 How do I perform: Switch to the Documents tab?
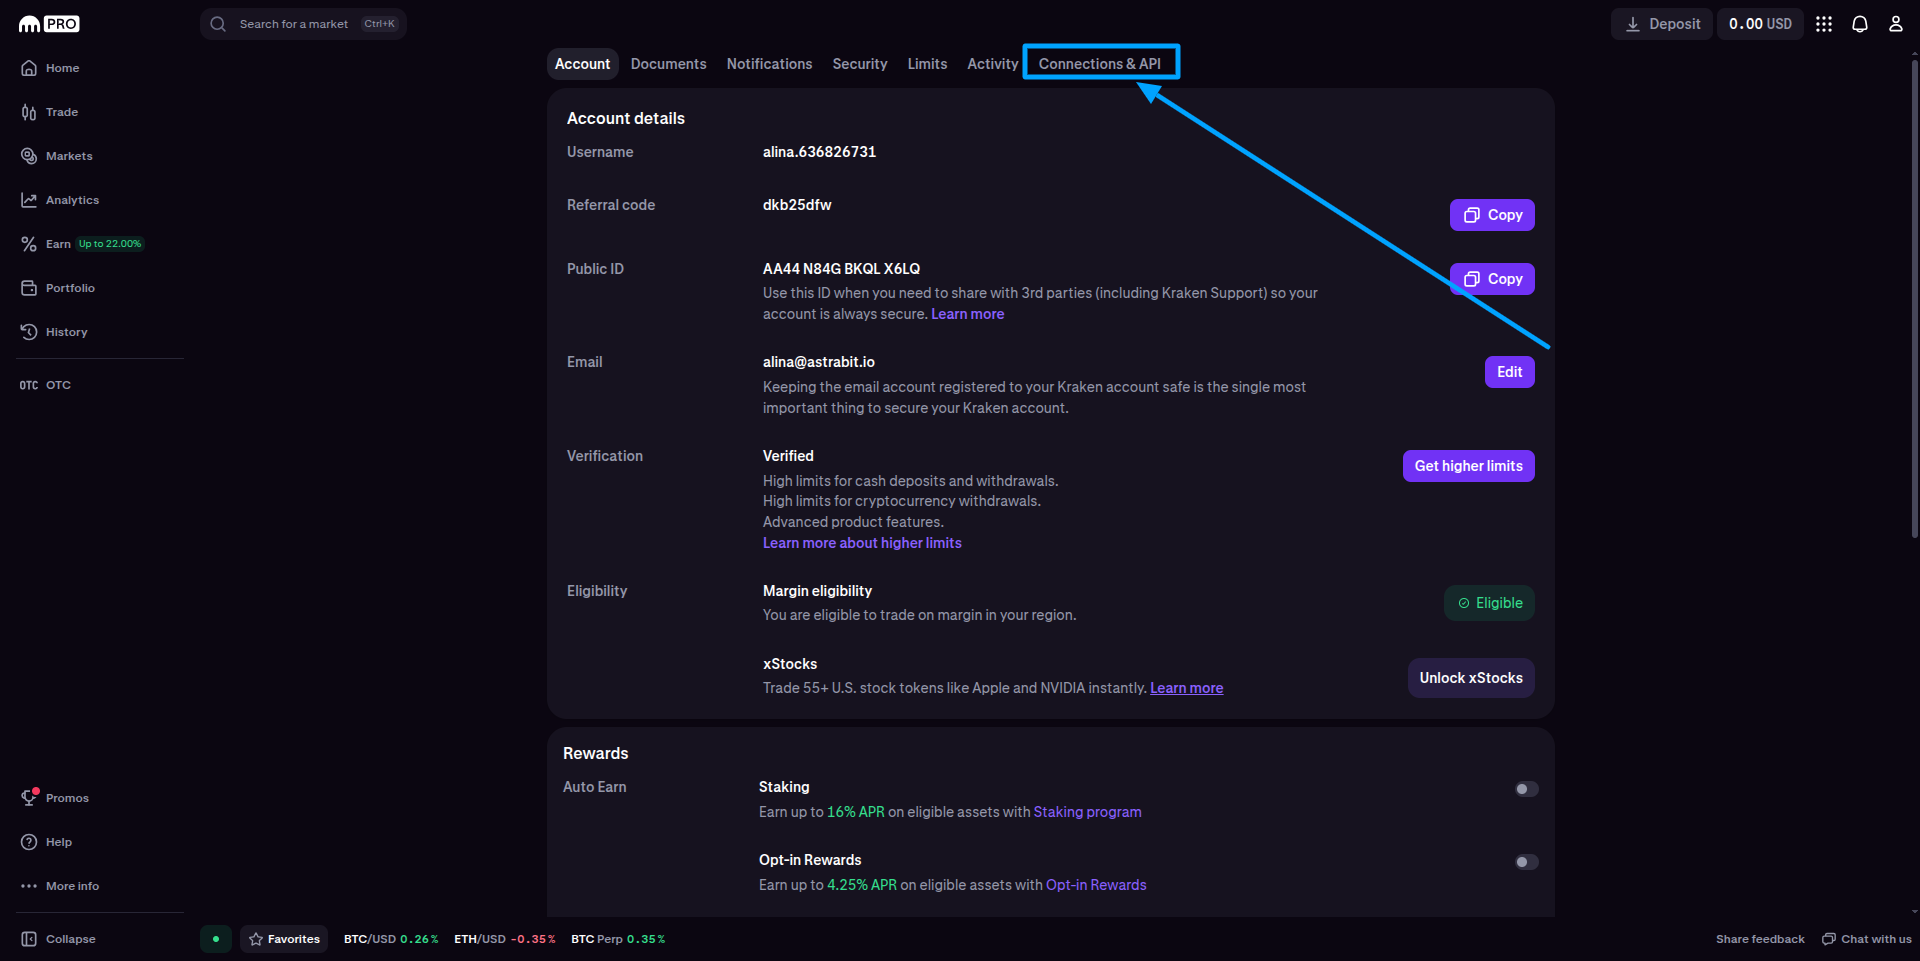tap(668, 64)
